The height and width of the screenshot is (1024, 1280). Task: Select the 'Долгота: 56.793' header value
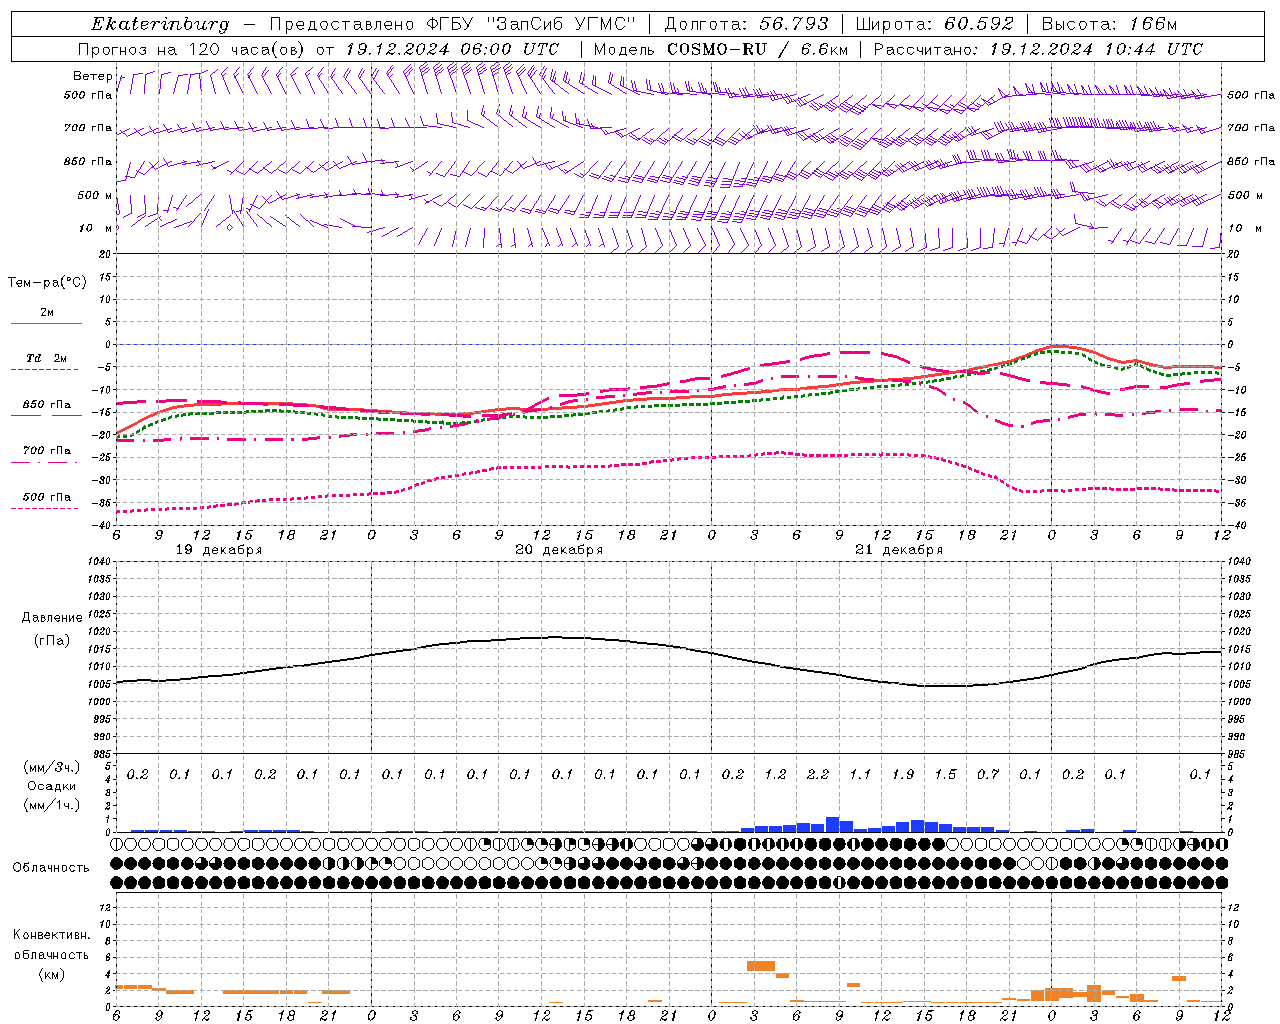tap(746, 24)
